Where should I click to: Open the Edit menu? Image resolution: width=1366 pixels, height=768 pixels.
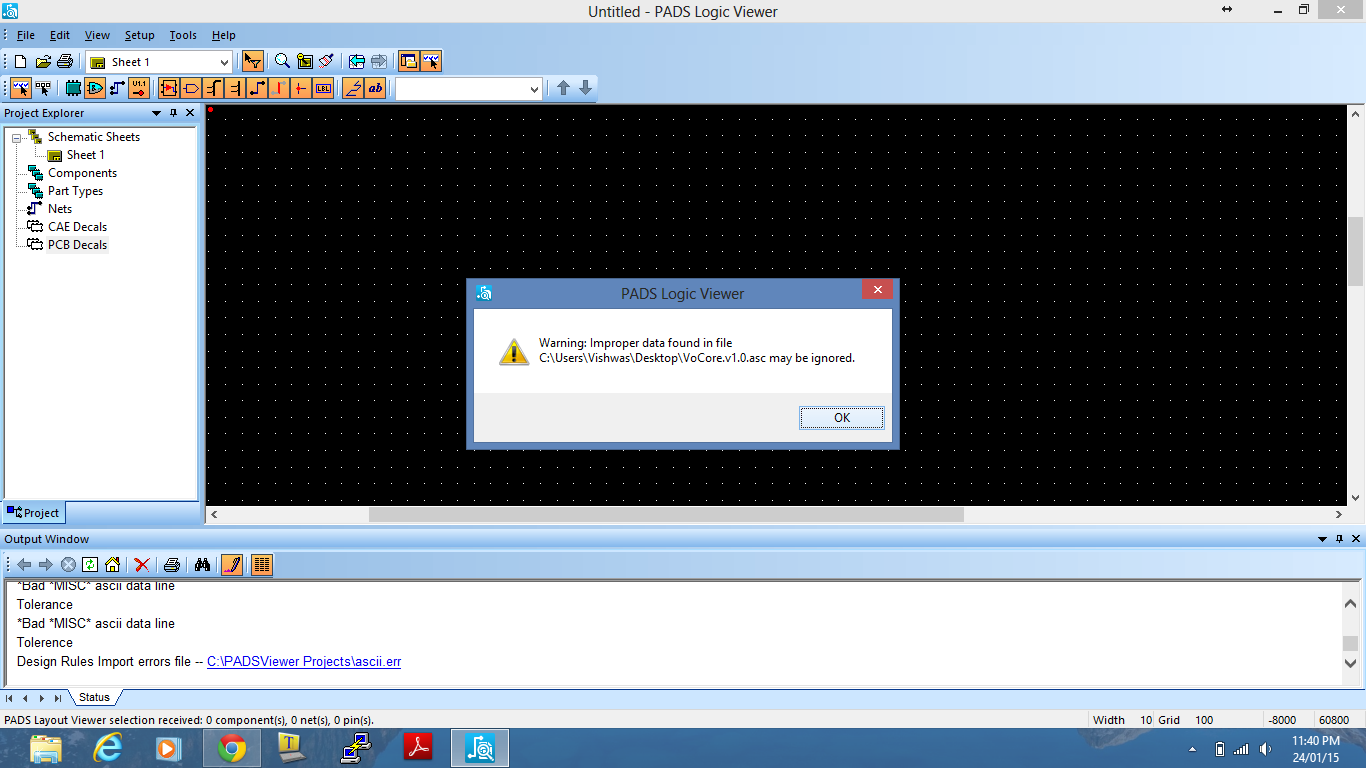pos(60,35)
